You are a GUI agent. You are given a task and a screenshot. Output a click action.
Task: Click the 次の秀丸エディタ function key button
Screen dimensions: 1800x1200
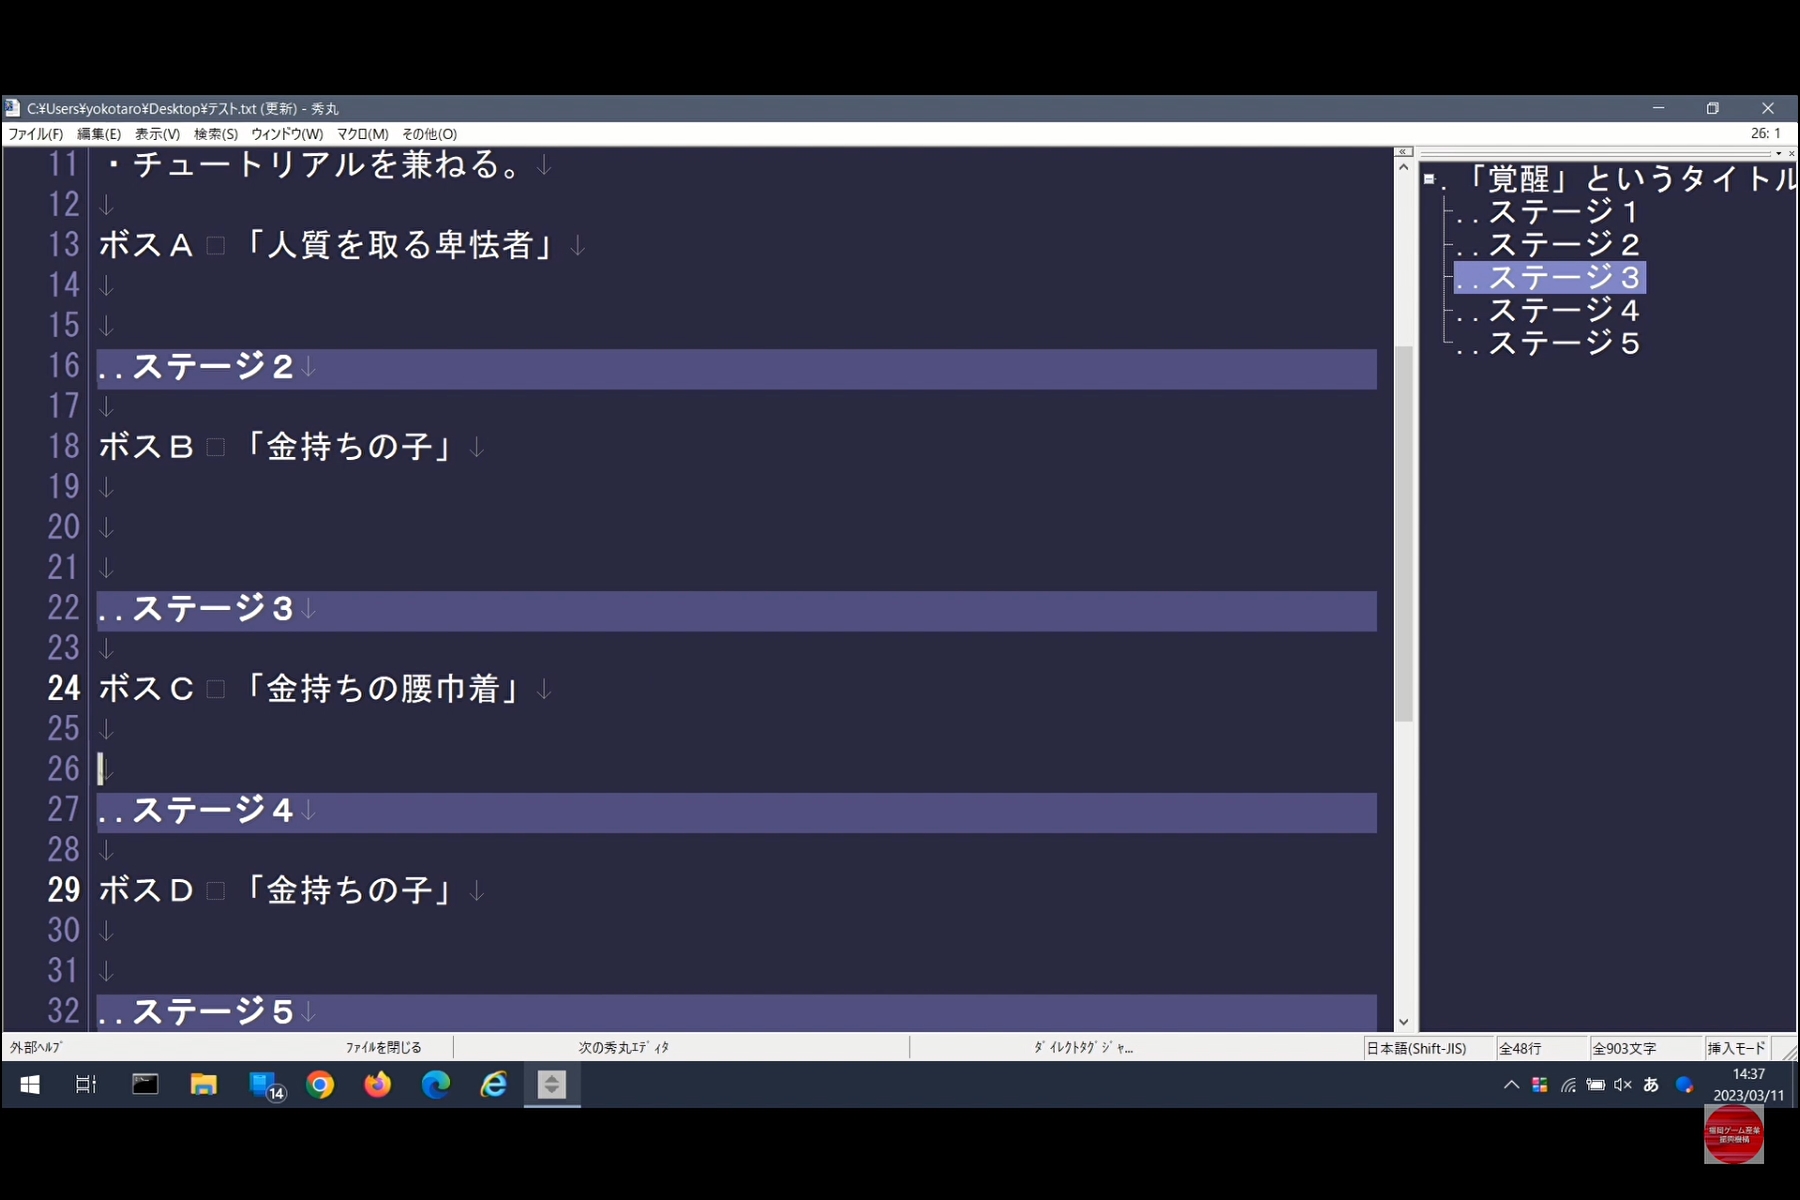pos(624,1048)
